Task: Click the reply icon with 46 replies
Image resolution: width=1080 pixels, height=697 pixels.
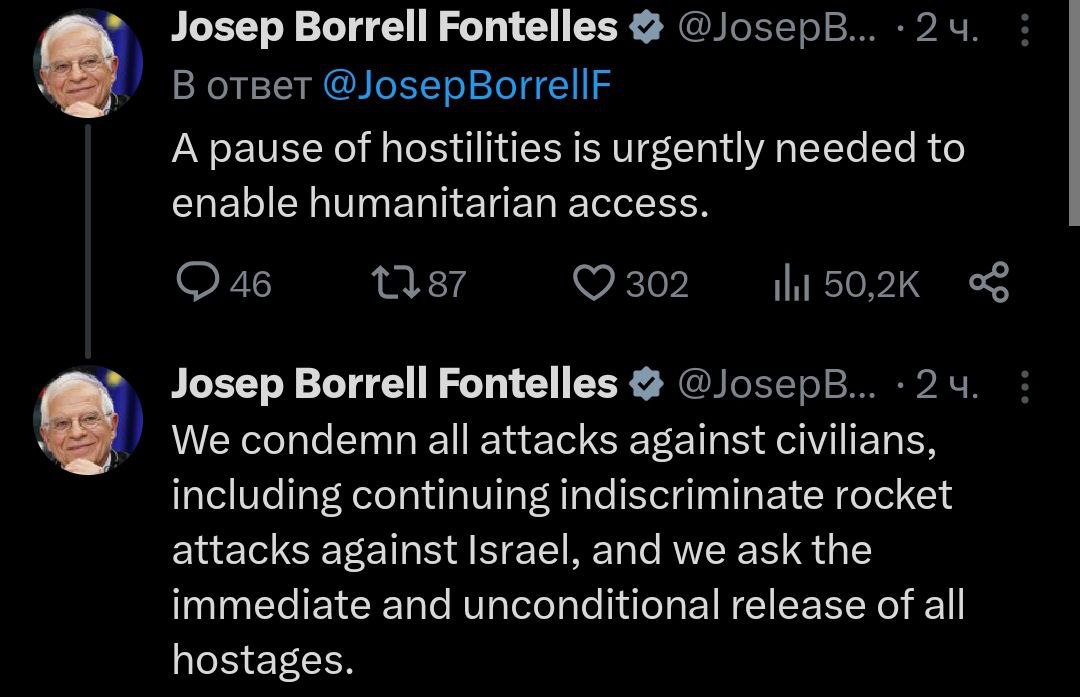Action: (196, 284)
